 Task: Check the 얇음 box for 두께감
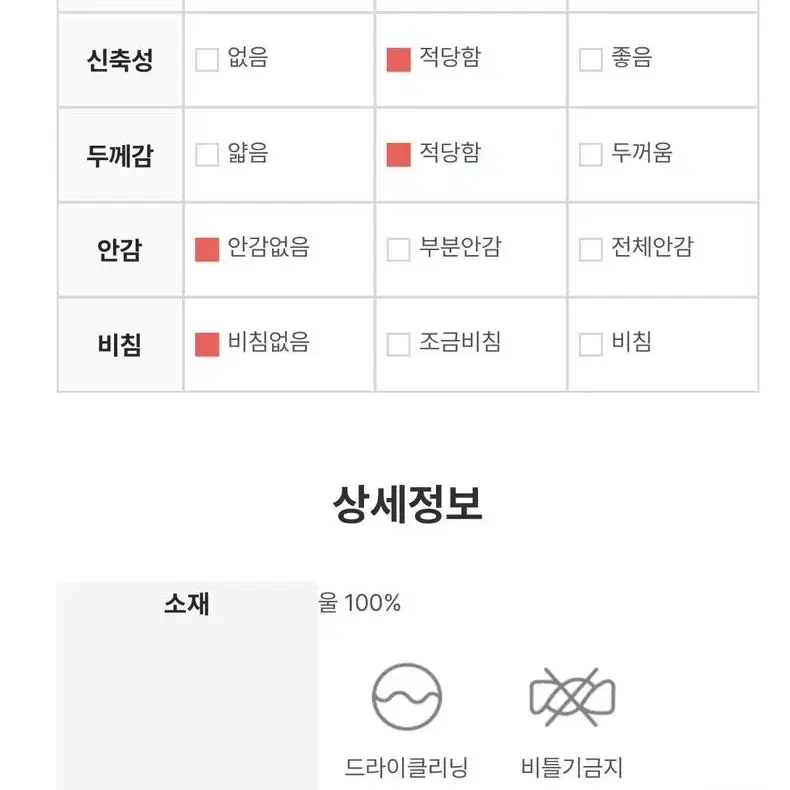(x=207, y=155)
